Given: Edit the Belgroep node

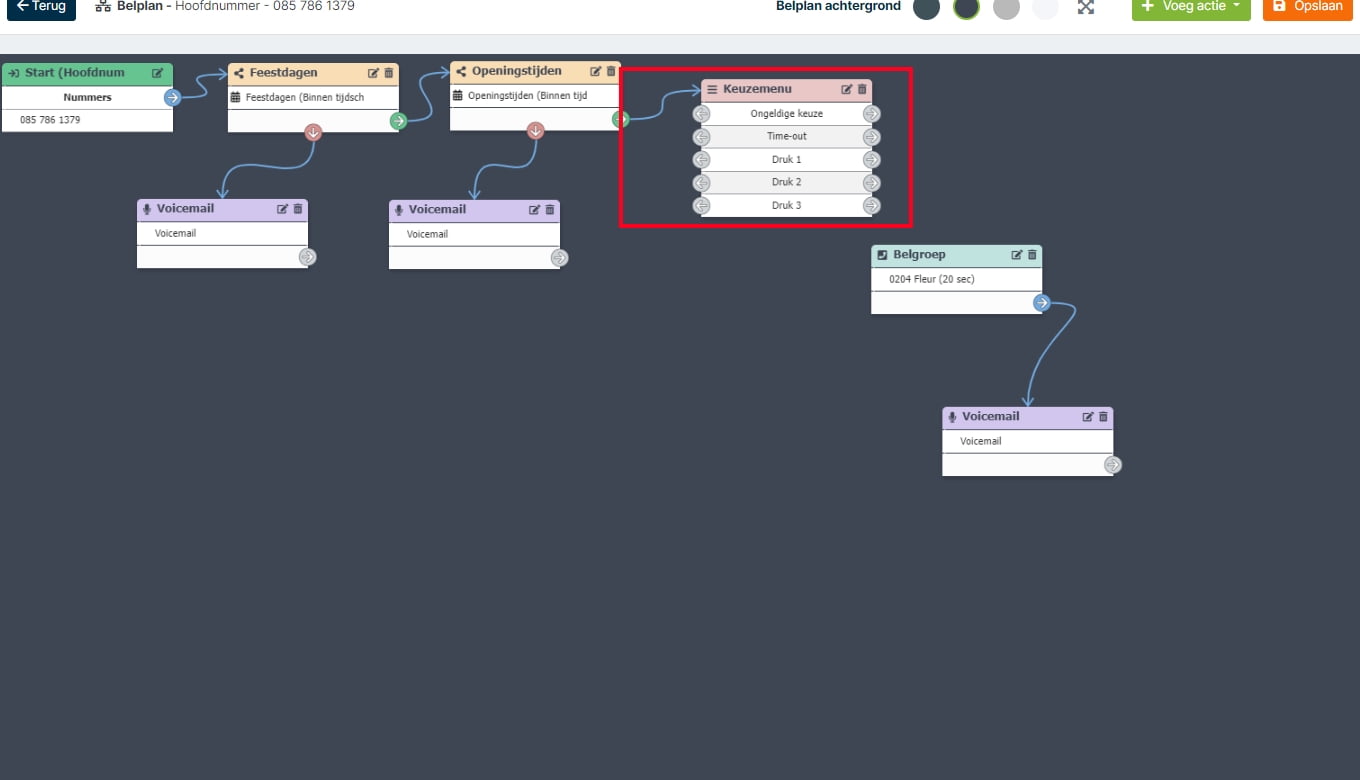Looking at the screenshot, I should click(x=1017, y=255).
